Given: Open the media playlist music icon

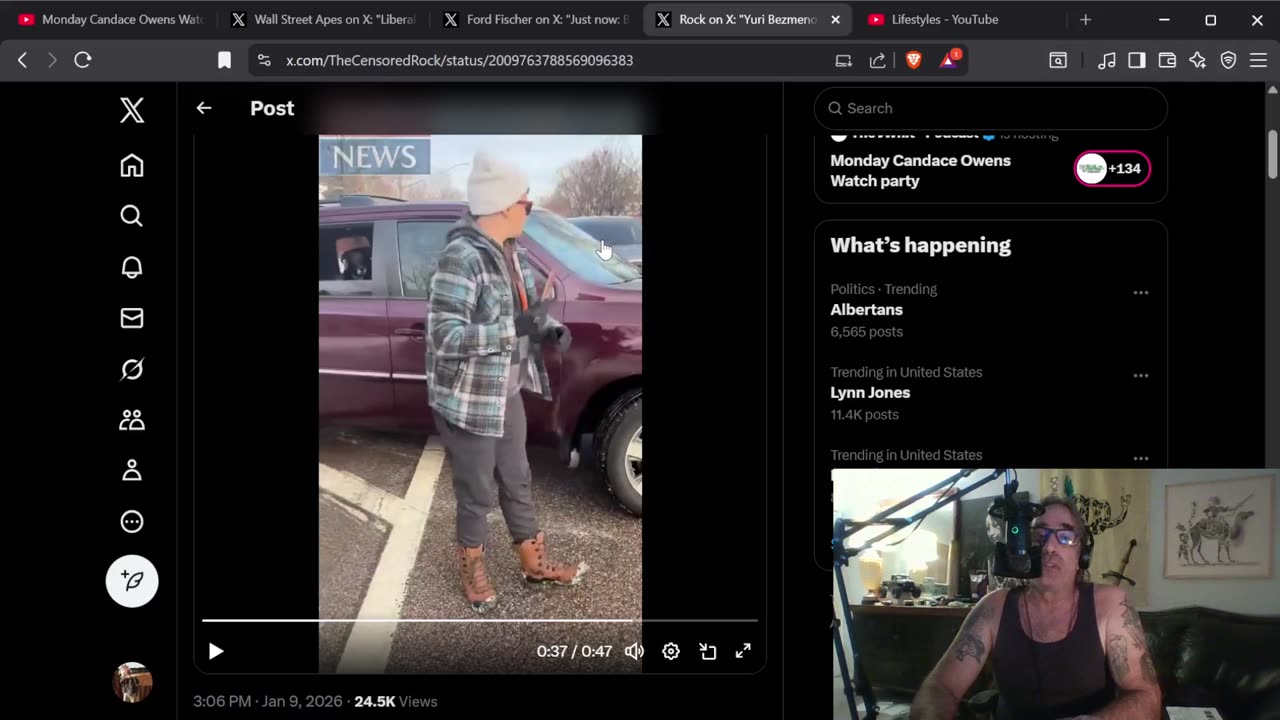Looking at the screenshot, I should point(1106,60).
